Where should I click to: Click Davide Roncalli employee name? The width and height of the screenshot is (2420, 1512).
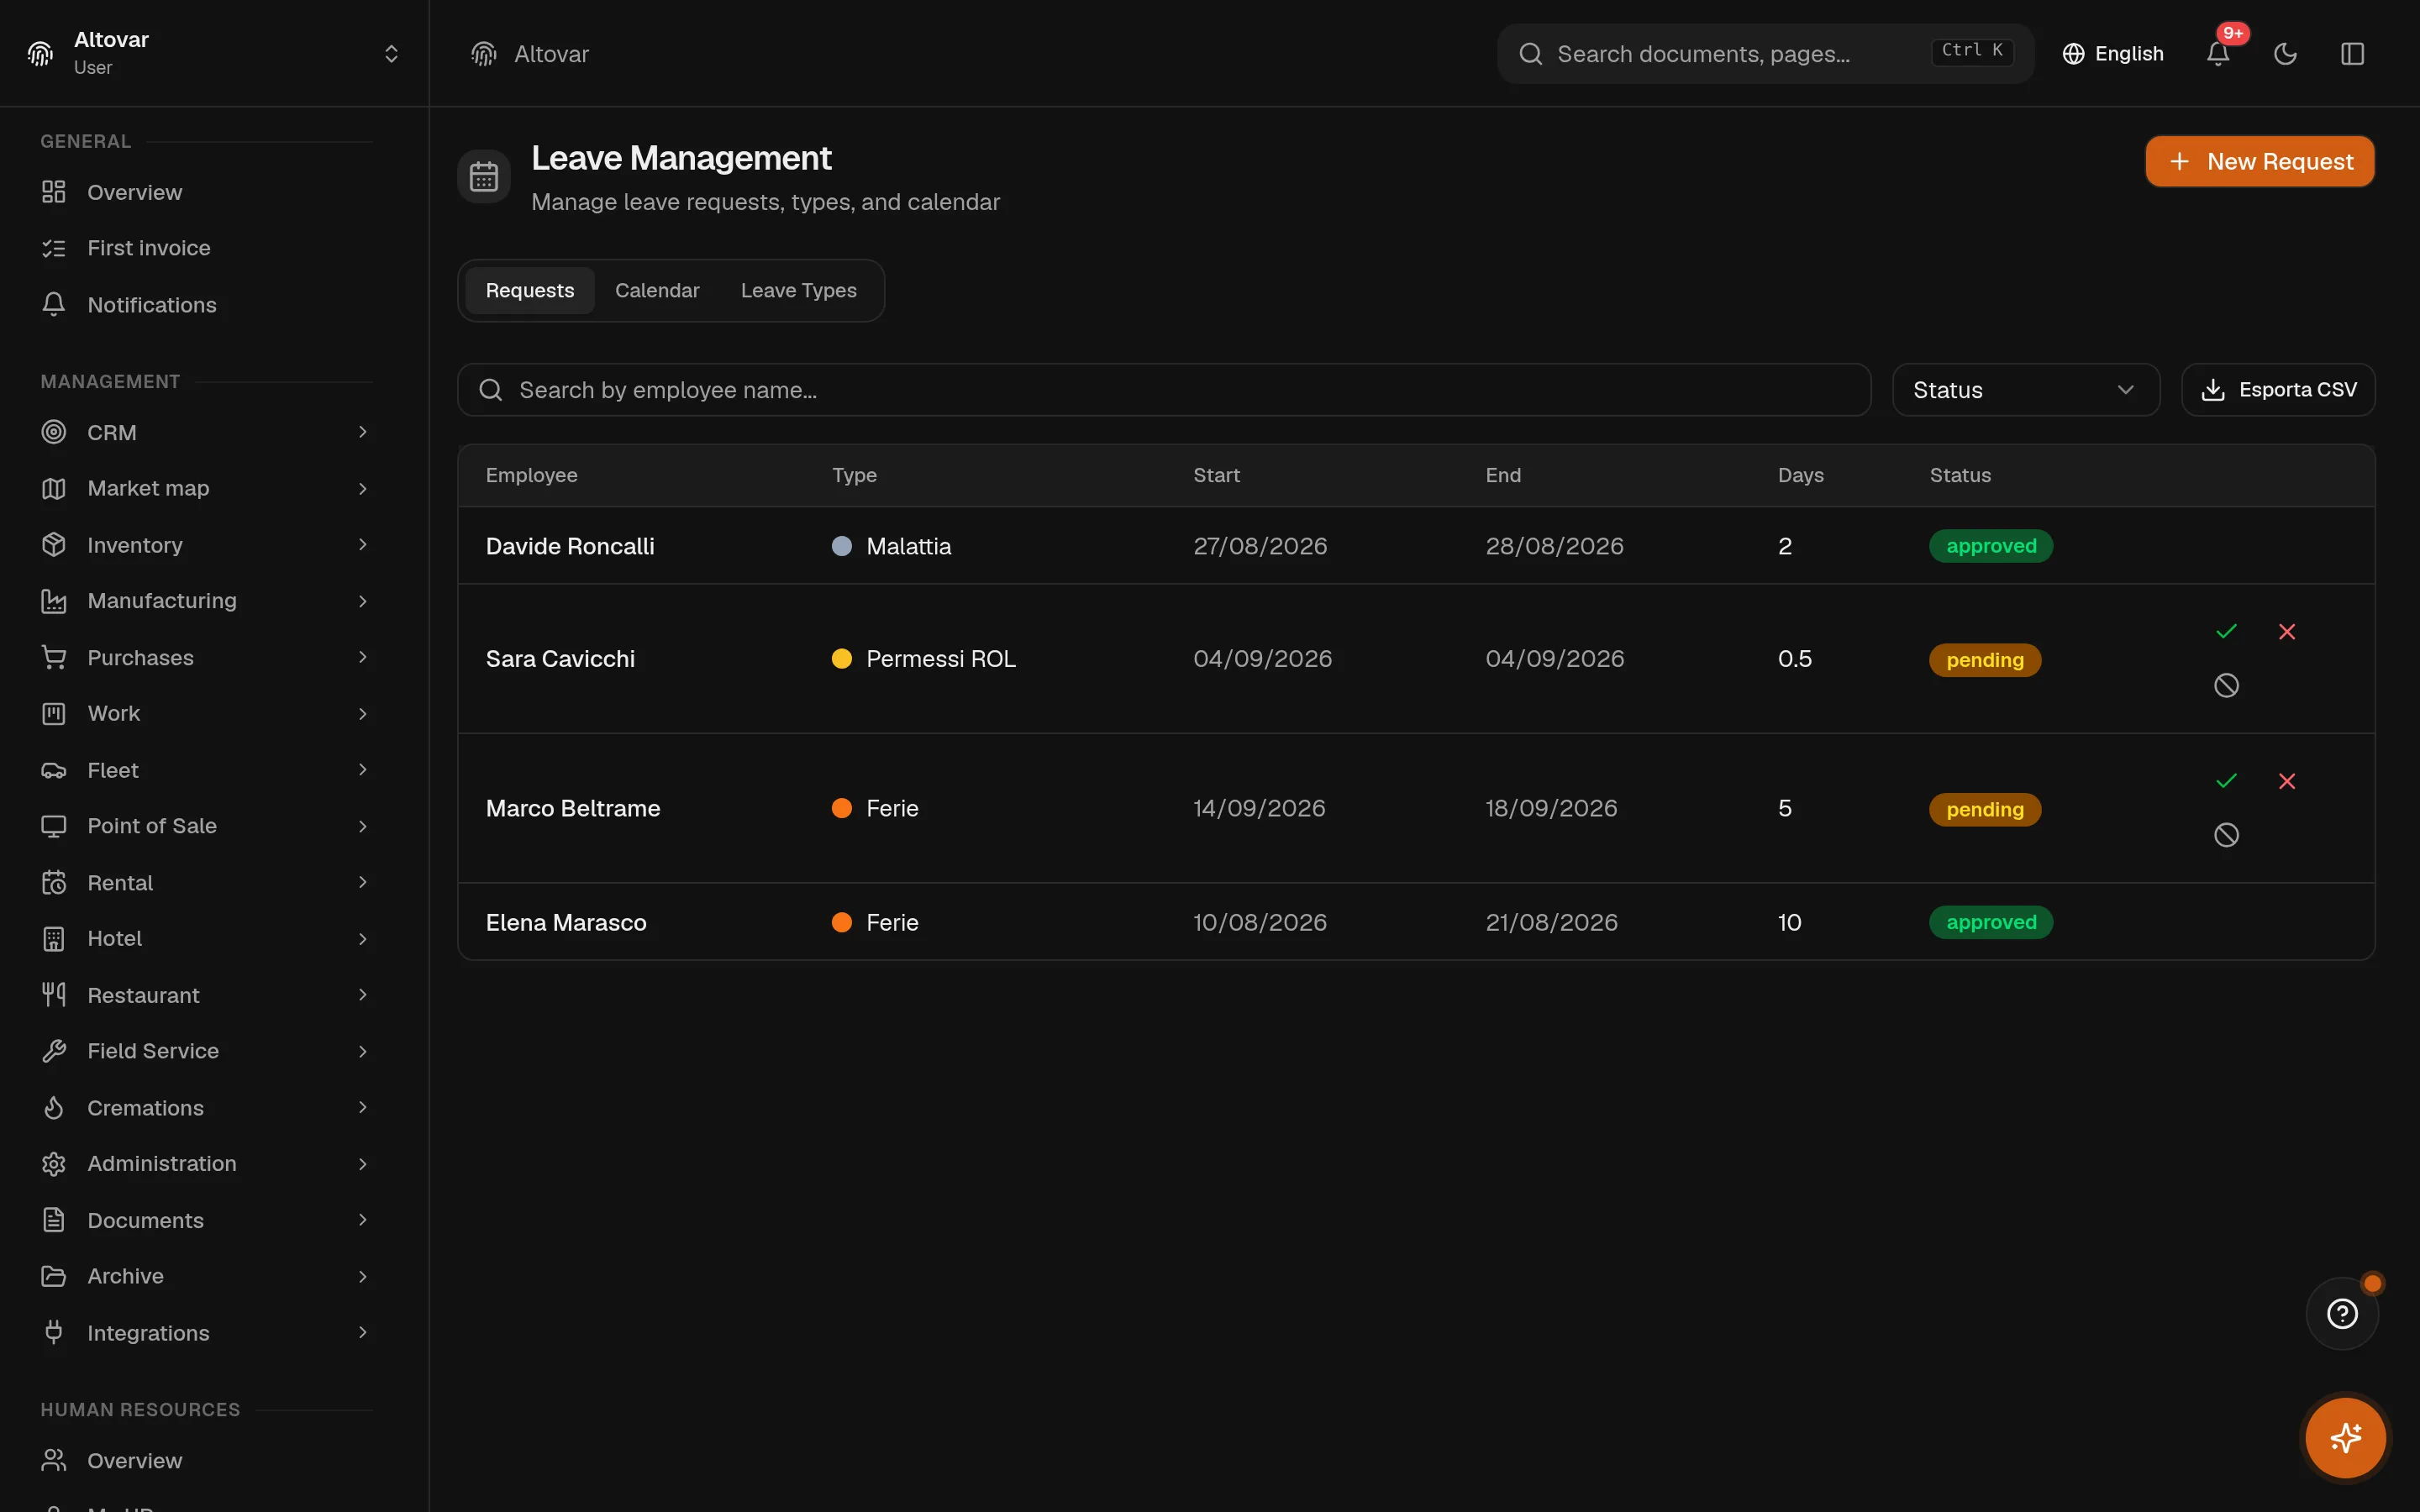pyautogui.click(x=570, y=546)
